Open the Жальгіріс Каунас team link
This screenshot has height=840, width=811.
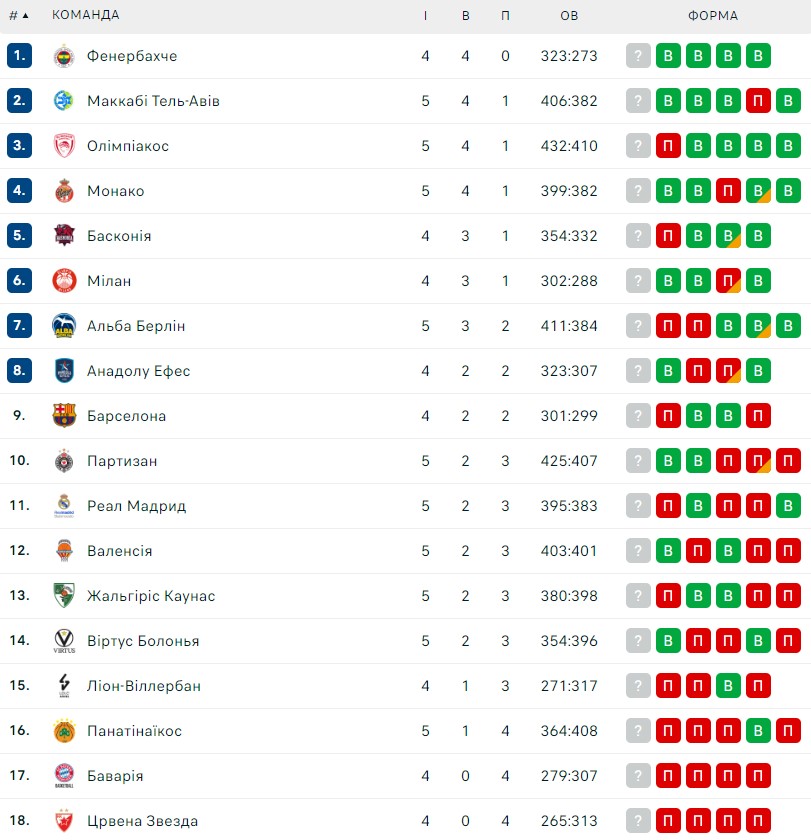click(x=151, y=596)
